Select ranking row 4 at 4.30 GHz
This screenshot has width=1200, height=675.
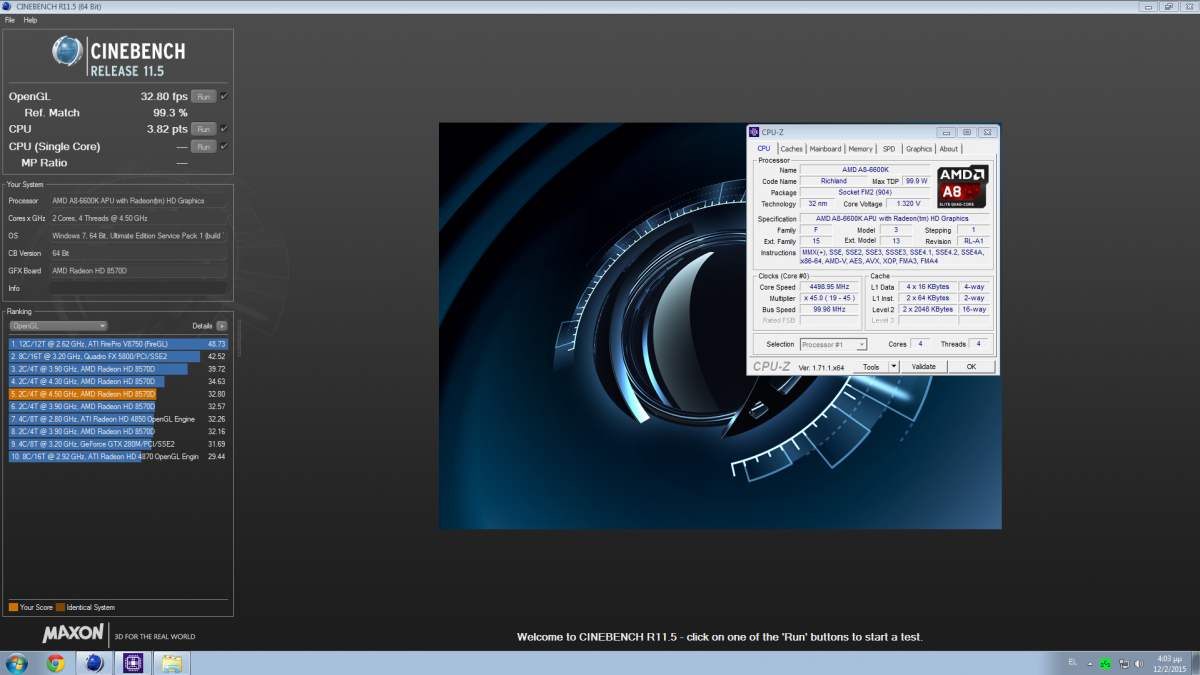coord(118,381)
